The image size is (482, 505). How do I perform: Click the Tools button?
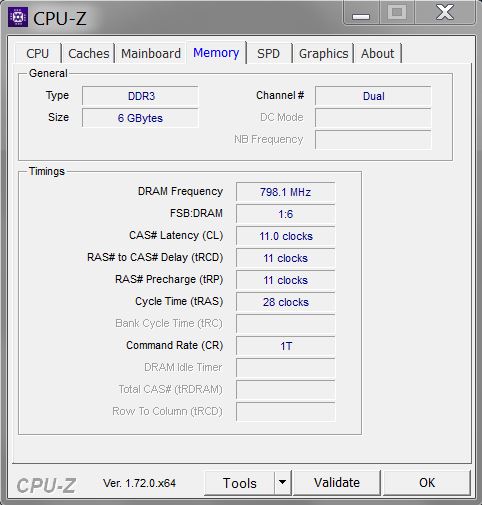[x=240, y=483]
